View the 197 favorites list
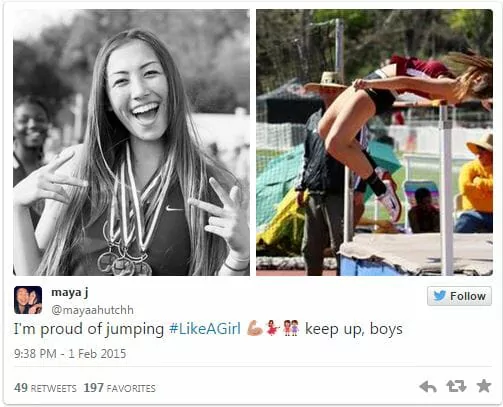This screenshot has height=407, width=503. 119,388
